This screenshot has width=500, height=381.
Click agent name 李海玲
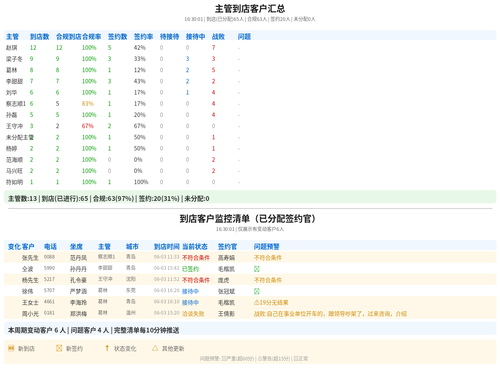pos(78,302)
